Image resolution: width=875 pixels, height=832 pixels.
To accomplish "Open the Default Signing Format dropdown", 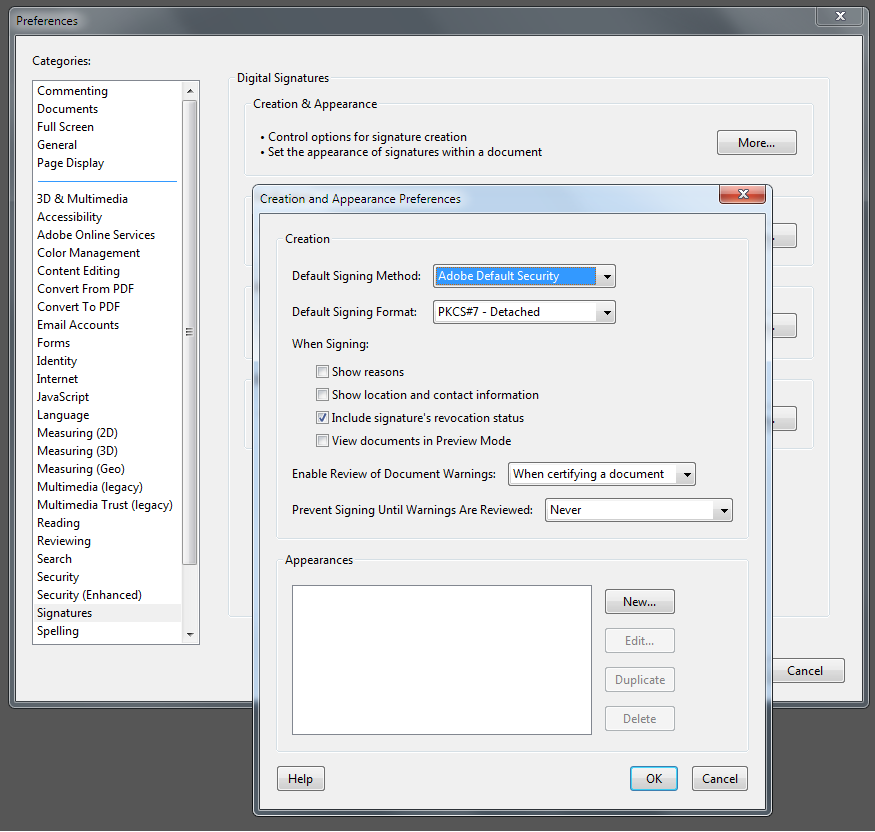I will [x=524, y=312].
